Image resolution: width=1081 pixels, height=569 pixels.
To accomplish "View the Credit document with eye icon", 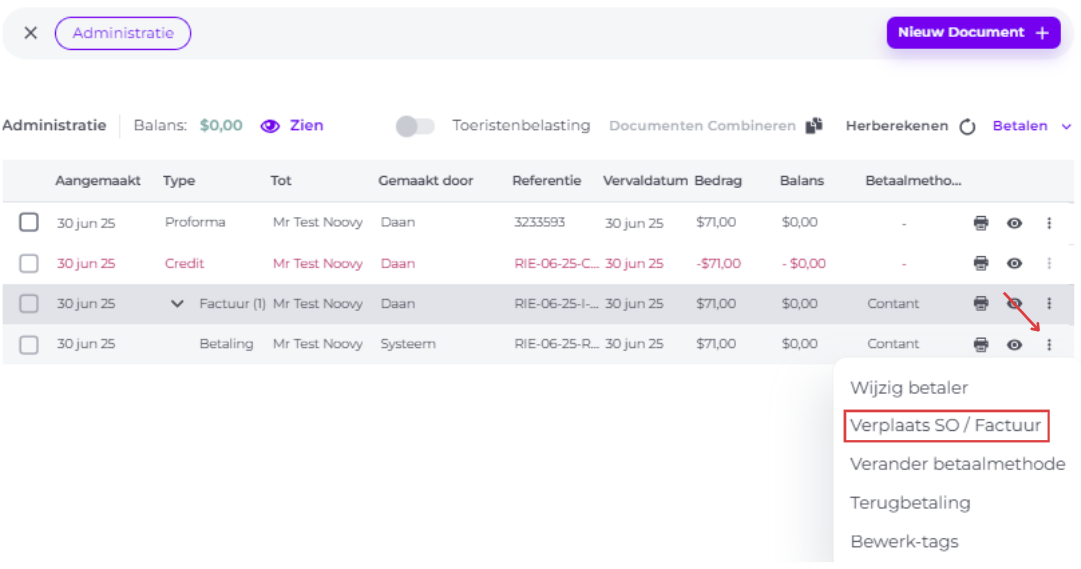I will pyautogui.click(x=1014, y=263).
